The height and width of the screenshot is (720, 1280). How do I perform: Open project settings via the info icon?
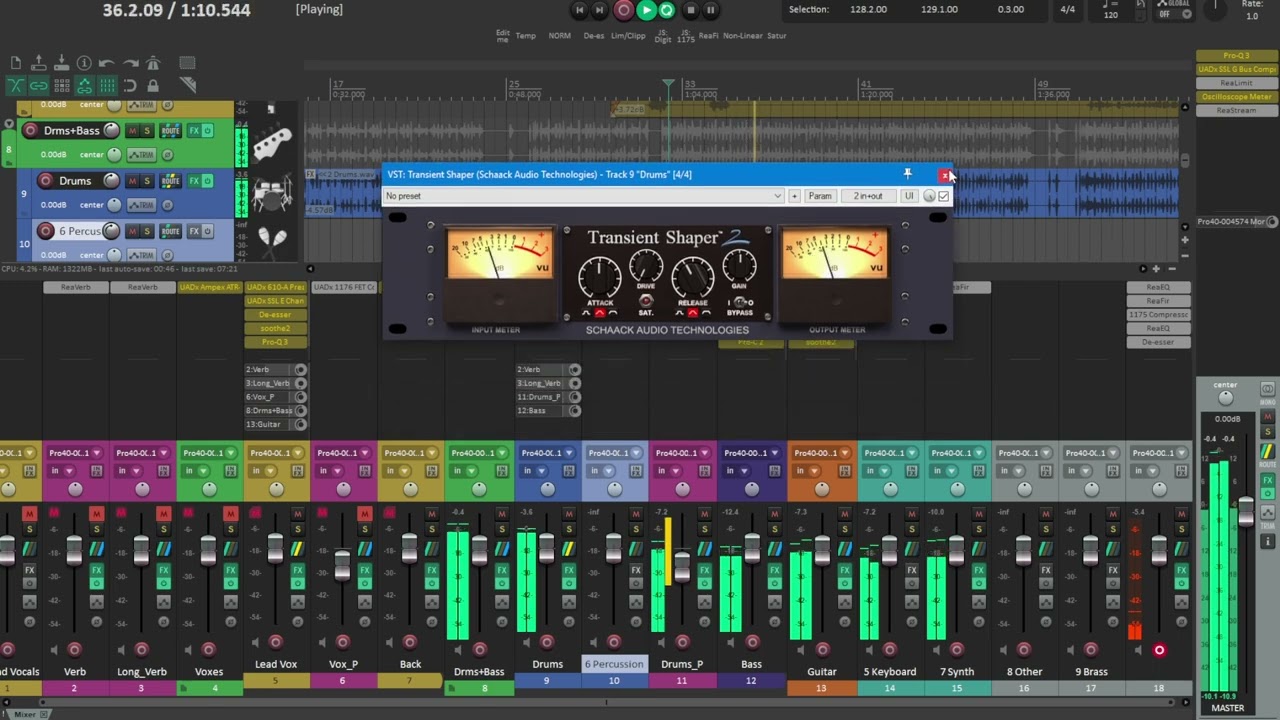pos(84,63)
